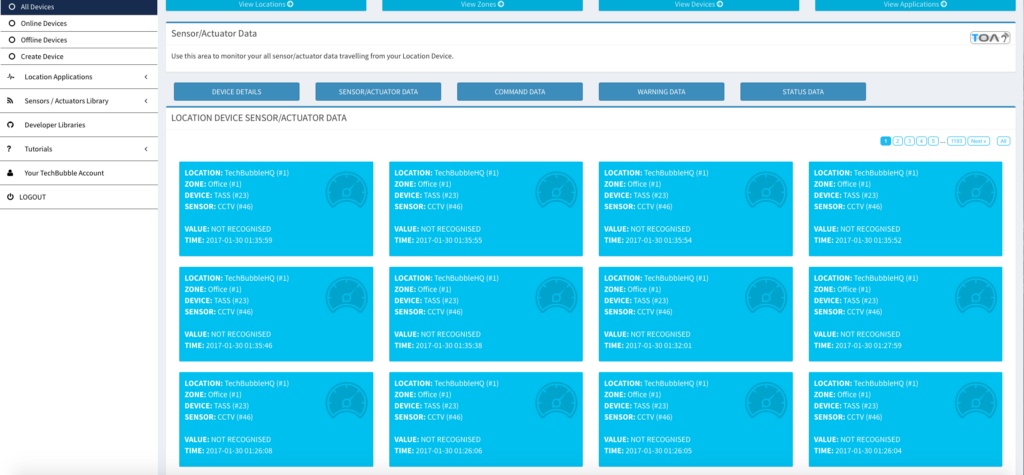Click gauge icon on 01:26:05 card
Screen dimensions: 1024x475
[766, 401]
